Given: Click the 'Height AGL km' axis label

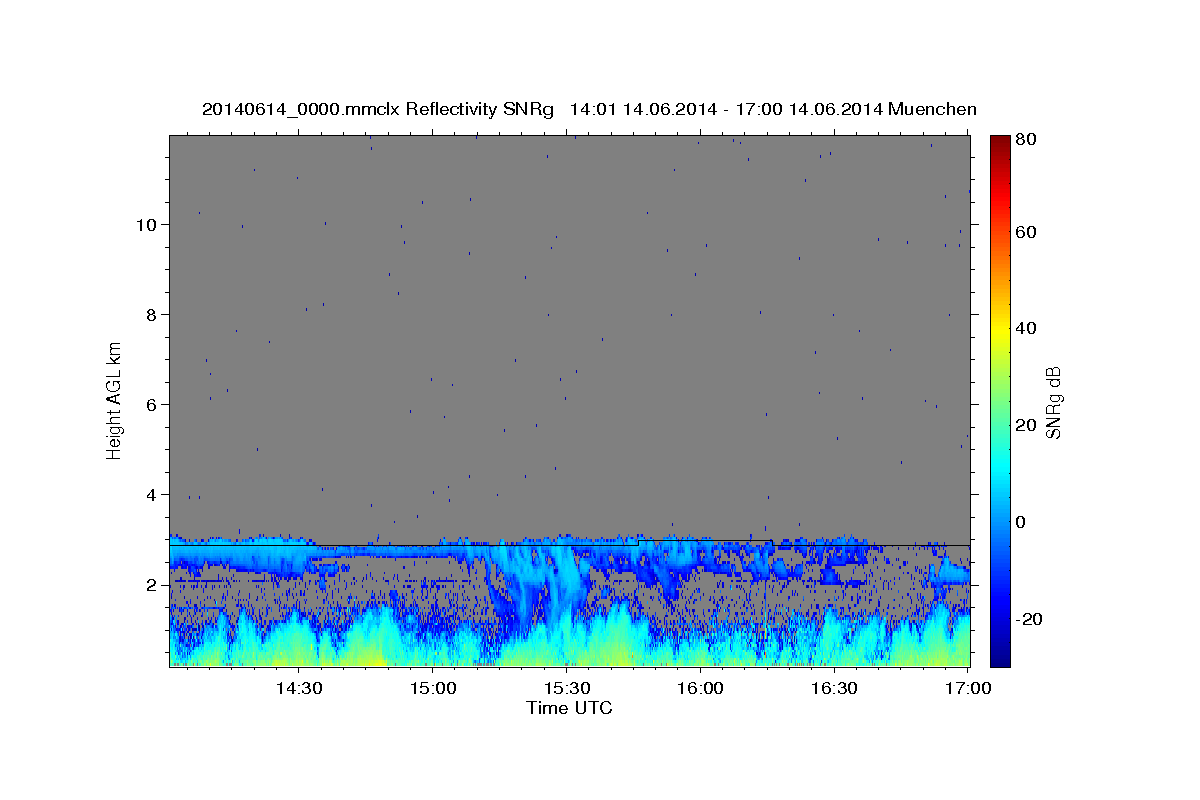Looking at the screenshot, I should [x=115, y=399].
